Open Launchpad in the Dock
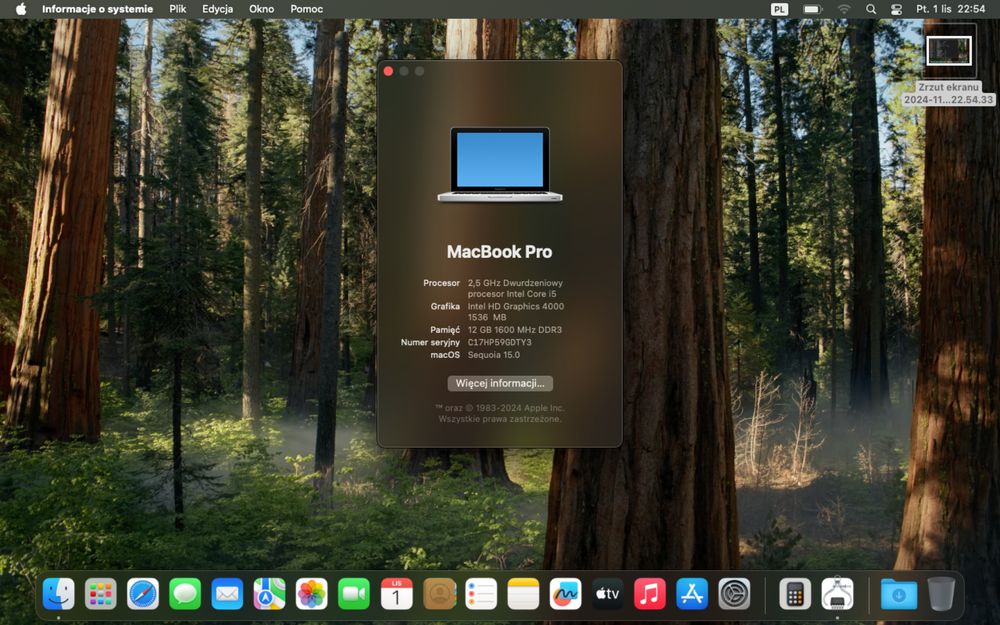 [x=101, y=594]
